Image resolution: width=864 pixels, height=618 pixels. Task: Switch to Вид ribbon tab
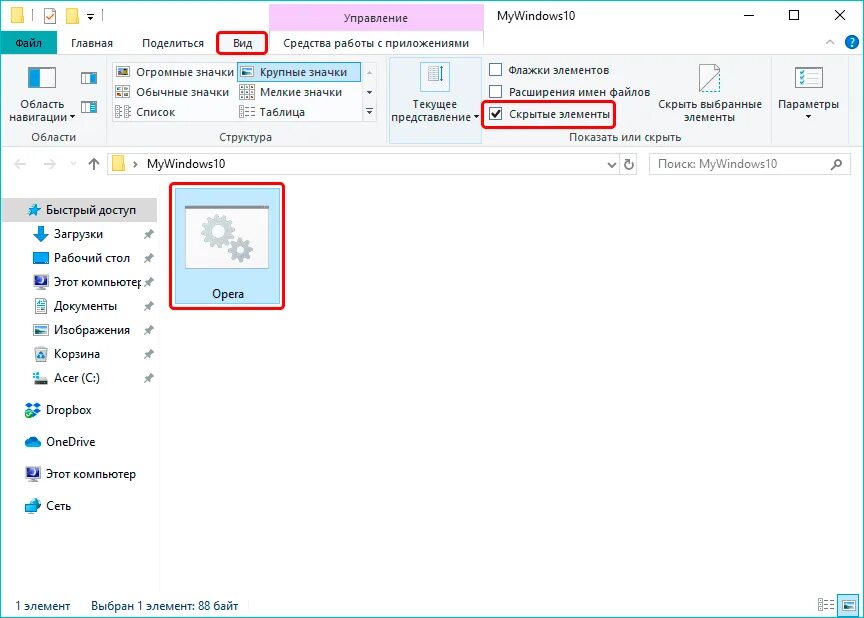(242, 43)
